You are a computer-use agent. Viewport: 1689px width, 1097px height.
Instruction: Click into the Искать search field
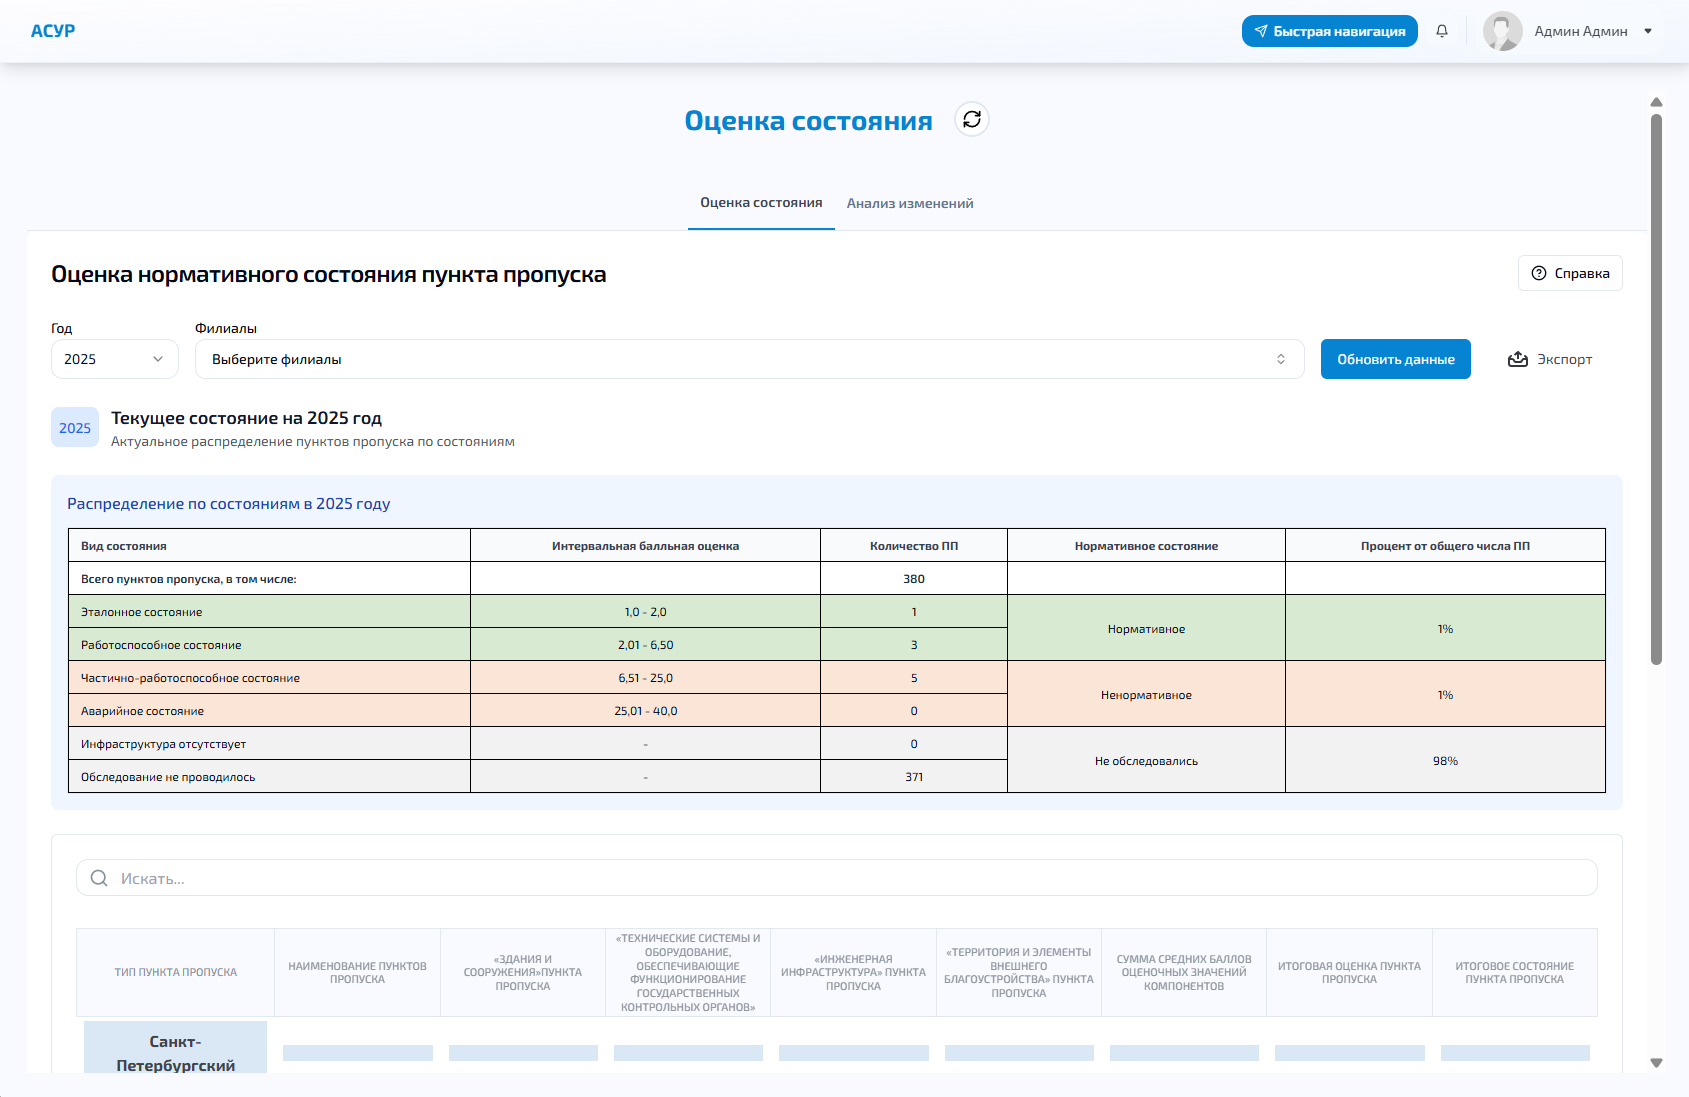tap(850, 878)
